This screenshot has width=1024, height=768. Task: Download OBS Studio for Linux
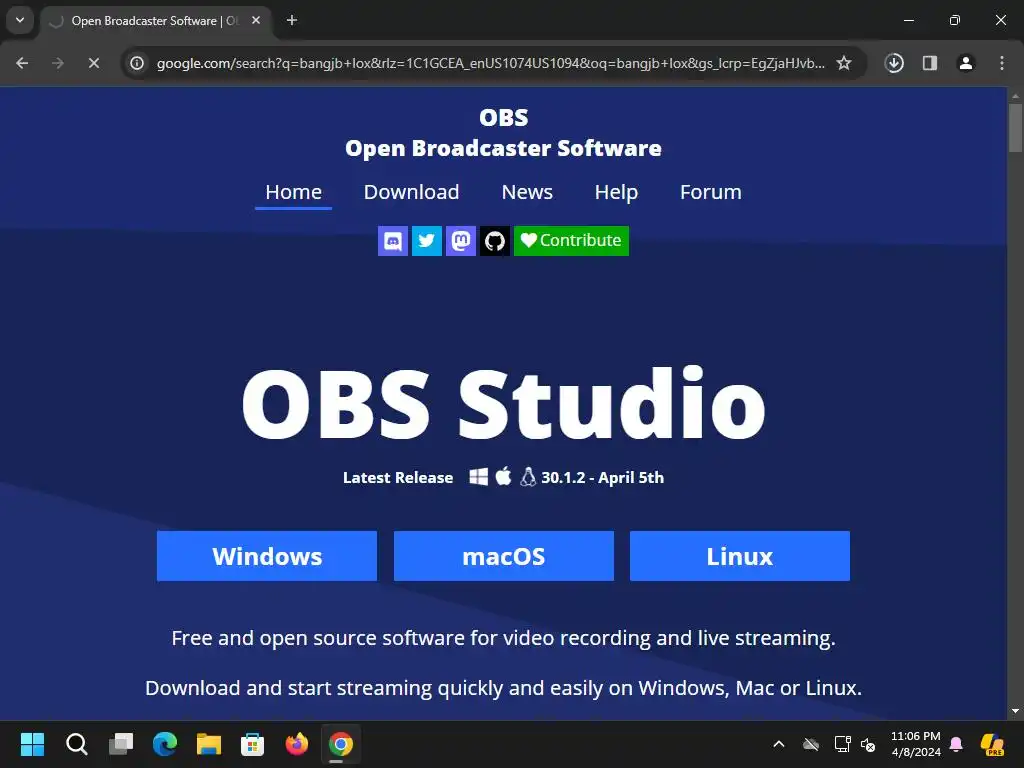[740, 556]
